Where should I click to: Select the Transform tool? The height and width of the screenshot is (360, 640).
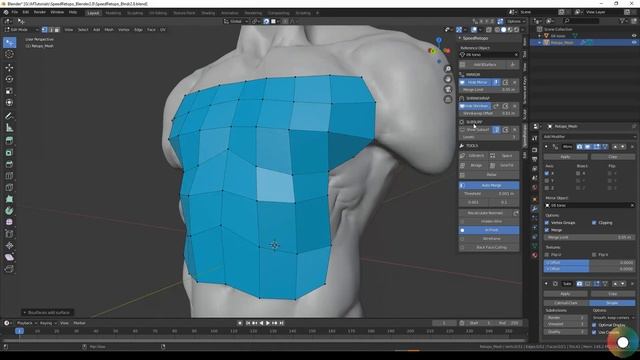click(9, 102)
